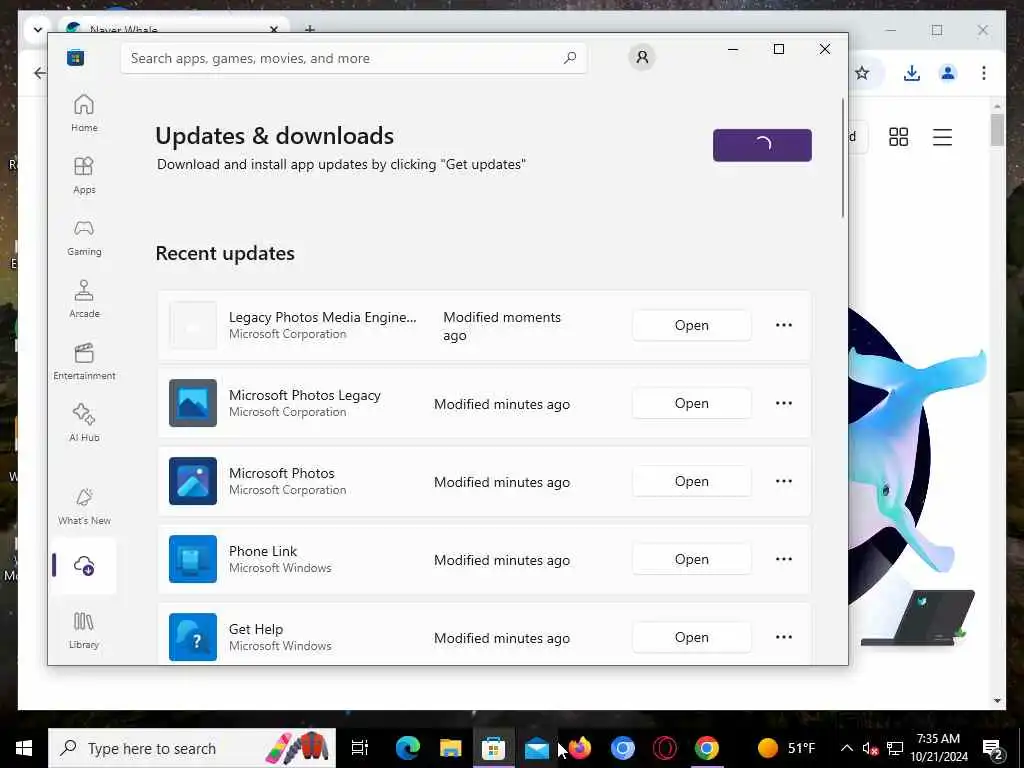Open What's New in sidebar
The width and height of the screenshot is (1024, 768).
[84, 506]
